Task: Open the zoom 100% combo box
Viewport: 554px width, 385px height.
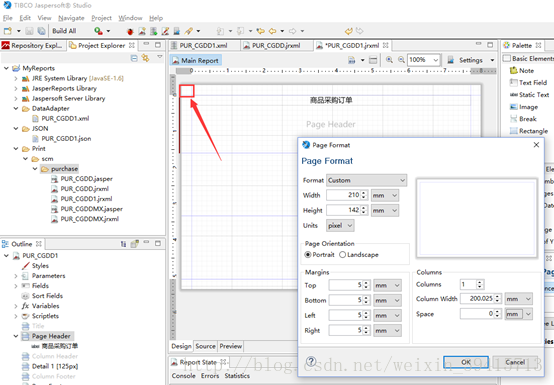Action: tap(424, 60)
